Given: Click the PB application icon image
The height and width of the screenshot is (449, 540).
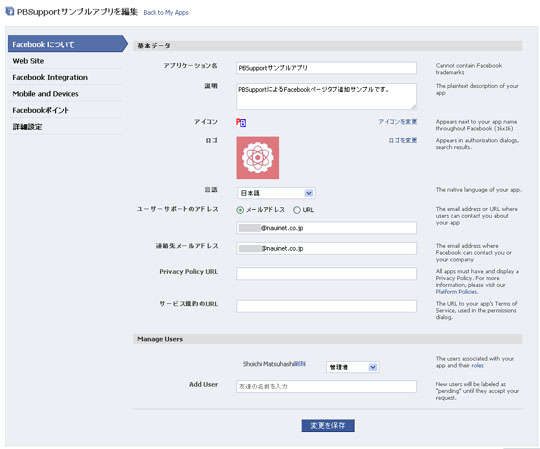Looking at the screenshot, I should click(241, 122).
